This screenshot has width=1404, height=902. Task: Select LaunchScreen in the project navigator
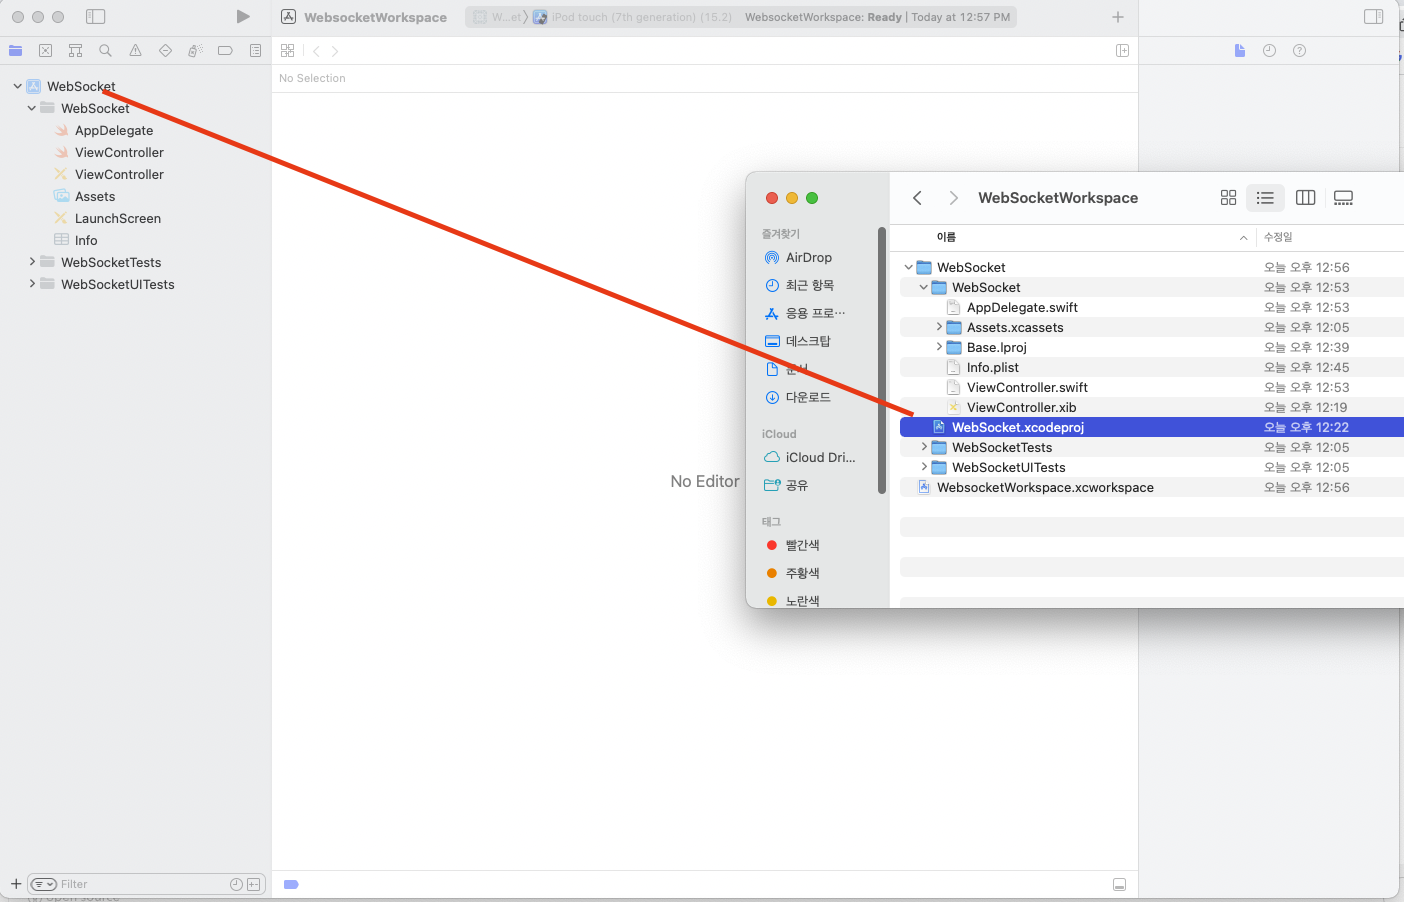pyautogui.click(x=117, y=218)
